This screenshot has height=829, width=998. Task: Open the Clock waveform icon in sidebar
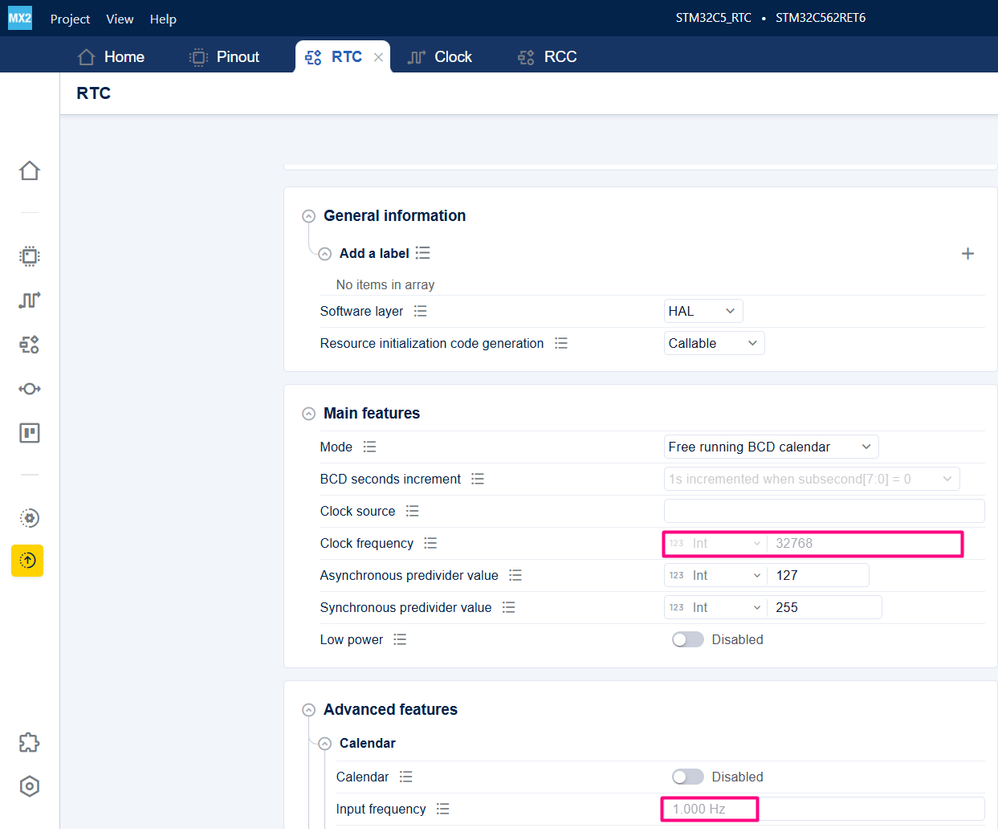(29, 300)
